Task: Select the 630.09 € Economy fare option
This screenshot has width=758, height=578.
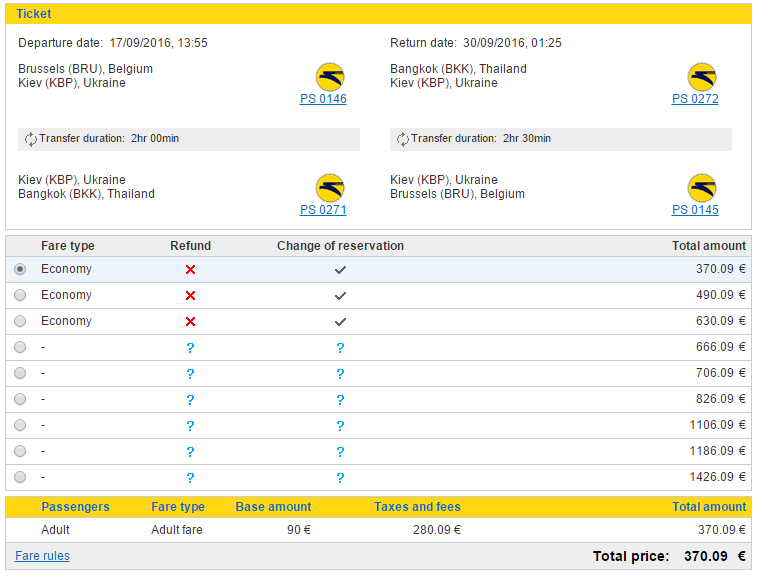Action: 20,321
